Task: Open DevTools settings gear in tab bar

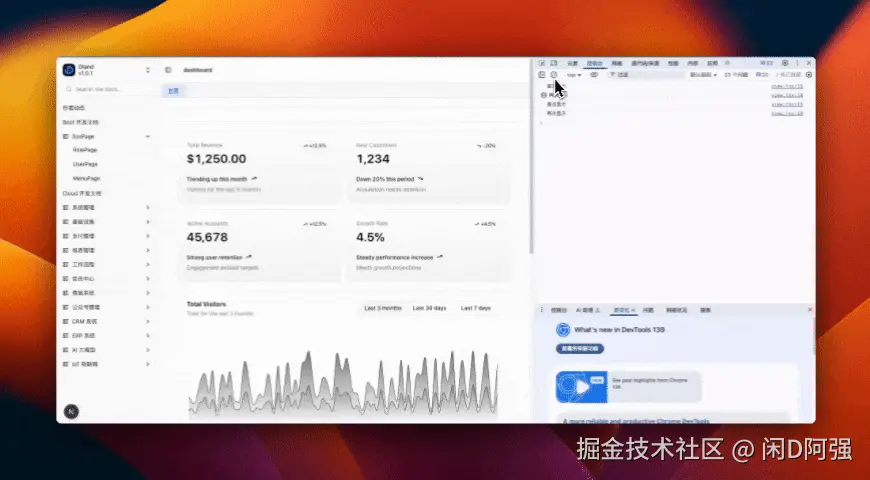Action: [x=785, y=63]
